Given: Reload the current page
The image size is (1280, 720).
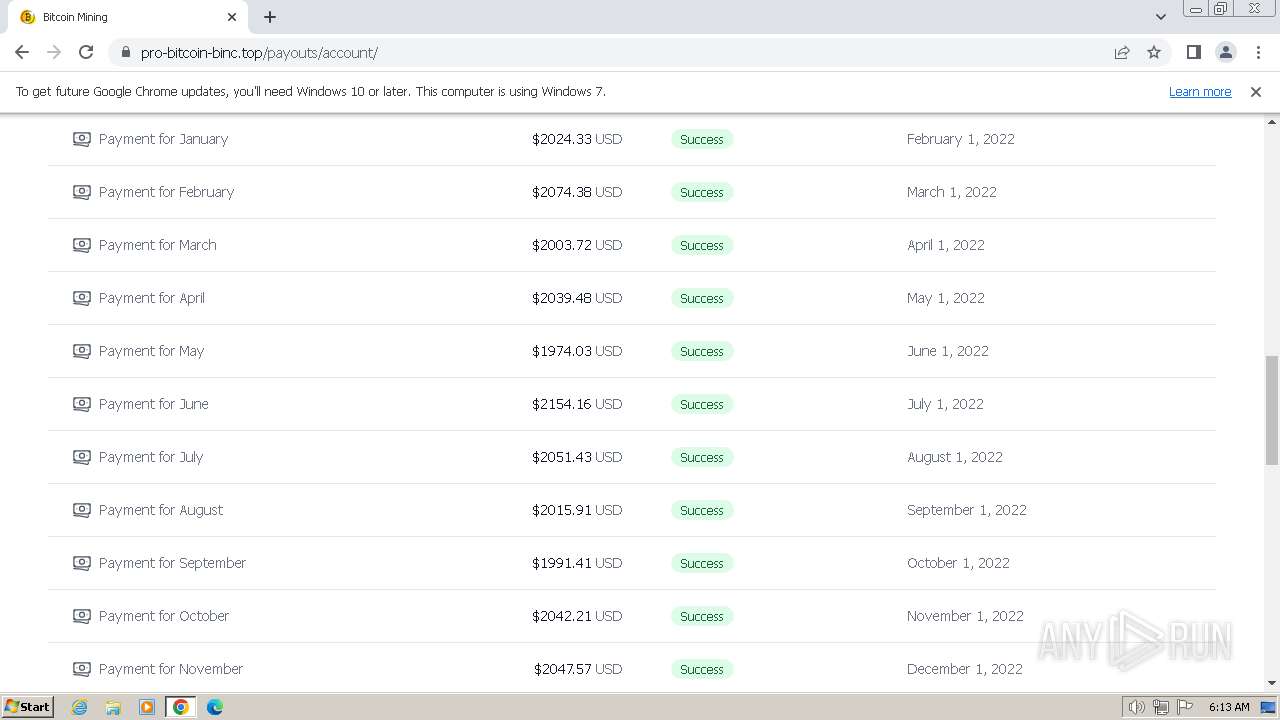Looking at the screenshot, I should (x=86, y=52).
